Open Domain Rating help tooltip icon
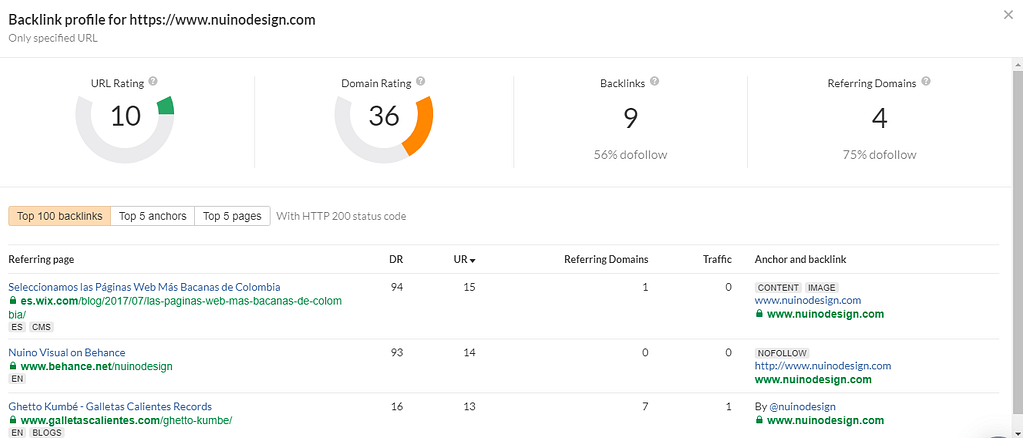This screenshot has height=438, width=1023. click(x=421, y=82)
